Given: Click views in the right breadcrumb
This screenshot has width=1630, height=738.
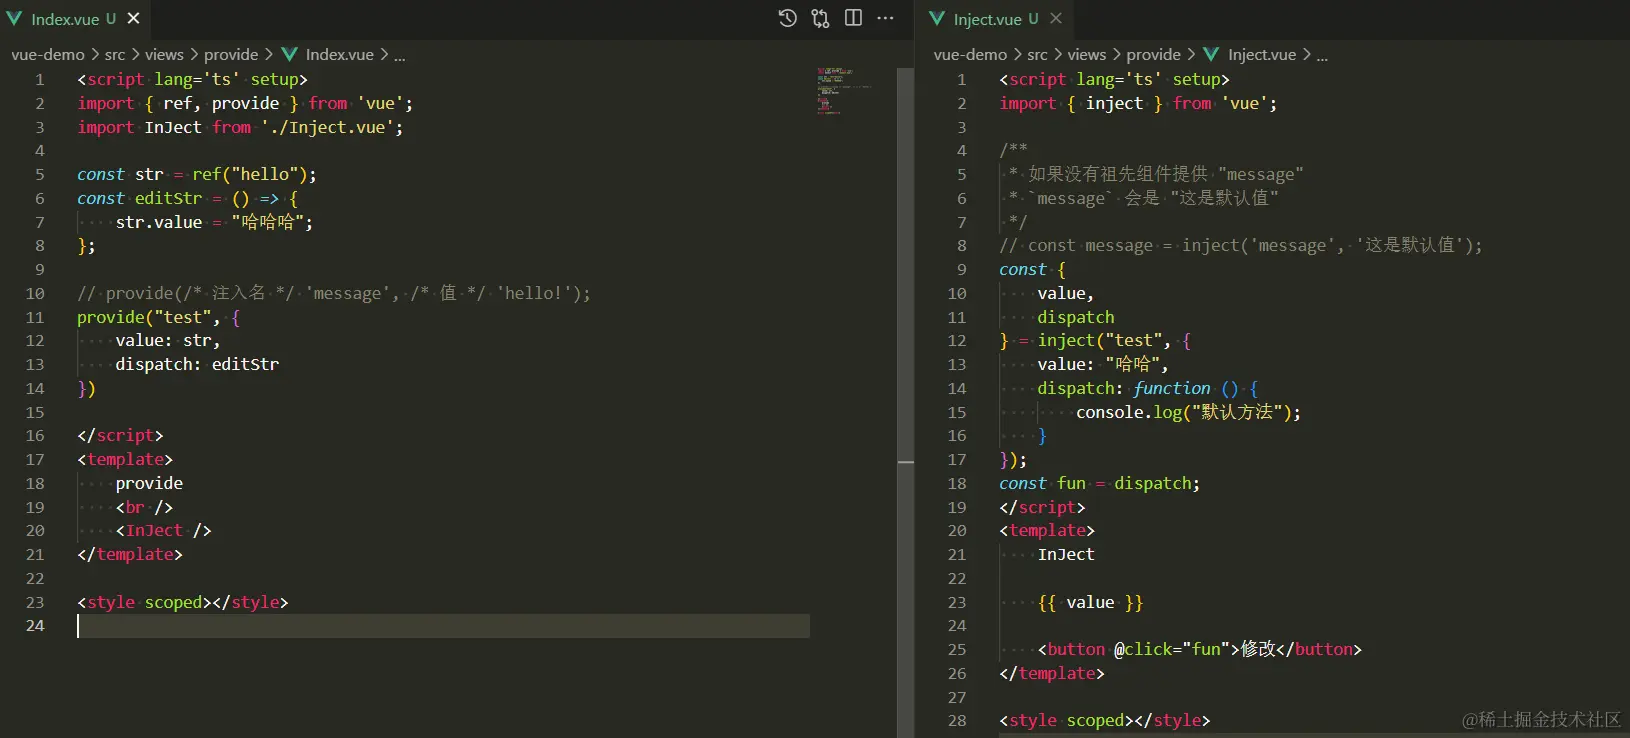Looking at the screenshot, I should pyautogui.click(x=1086, y=55).
